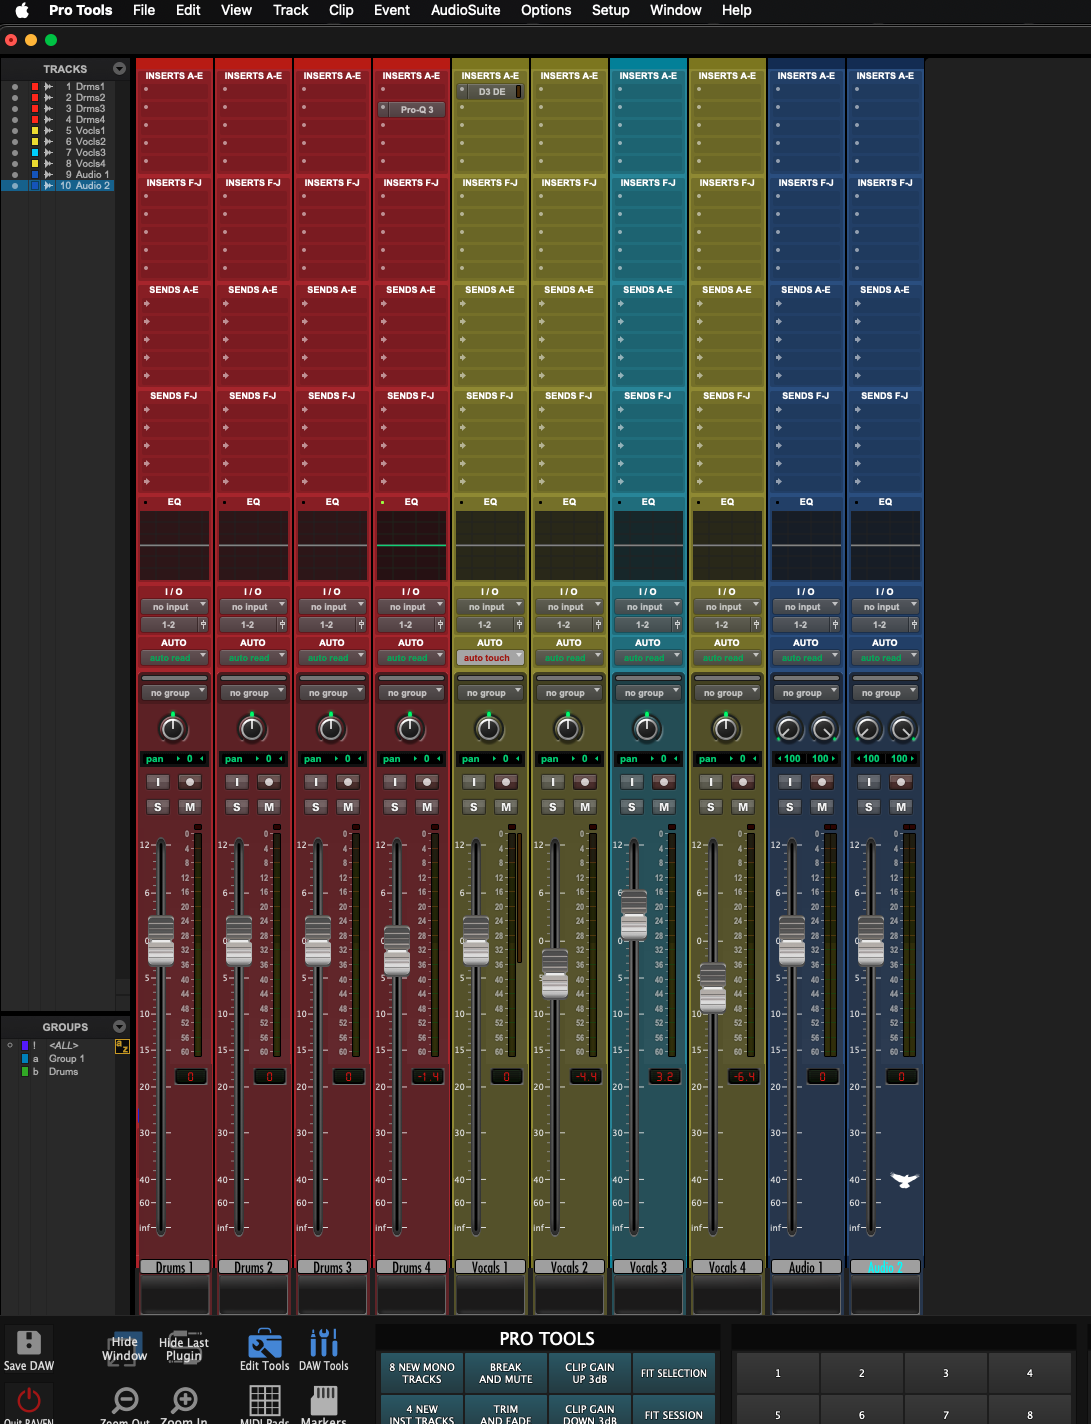Screen dimensions: 1091x1424
Task: Record-enable the Audio 1 track
Action: [x=822, y=782]
